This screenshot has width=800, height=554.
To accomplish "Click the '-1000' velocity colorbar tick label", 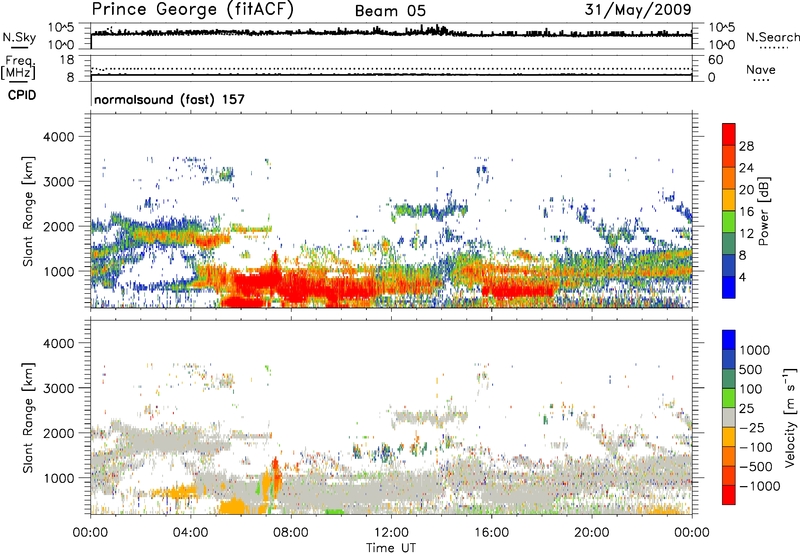I will tap(760, 486).
